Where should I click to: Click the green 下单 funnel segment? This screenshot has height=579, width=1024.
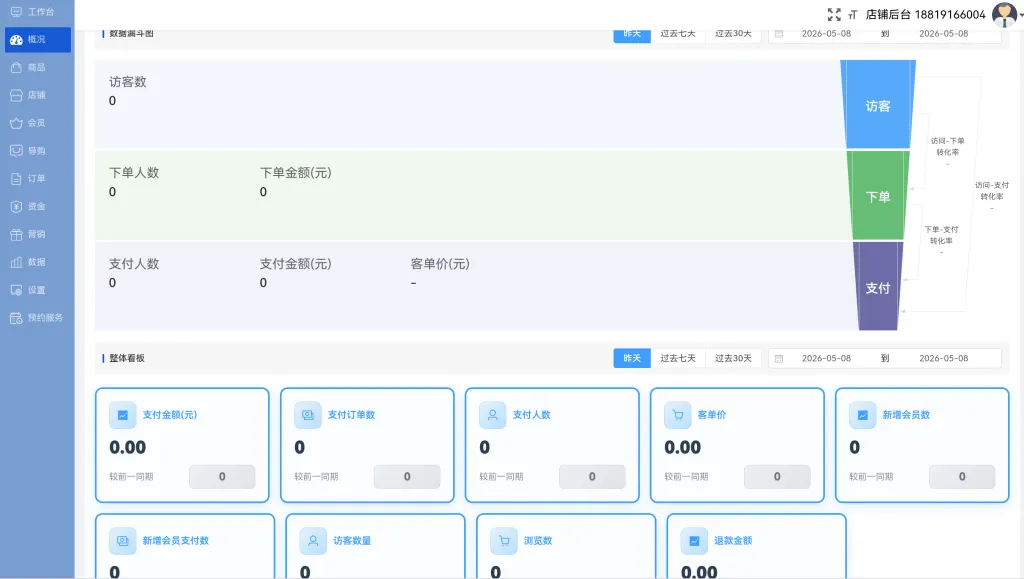878,196
